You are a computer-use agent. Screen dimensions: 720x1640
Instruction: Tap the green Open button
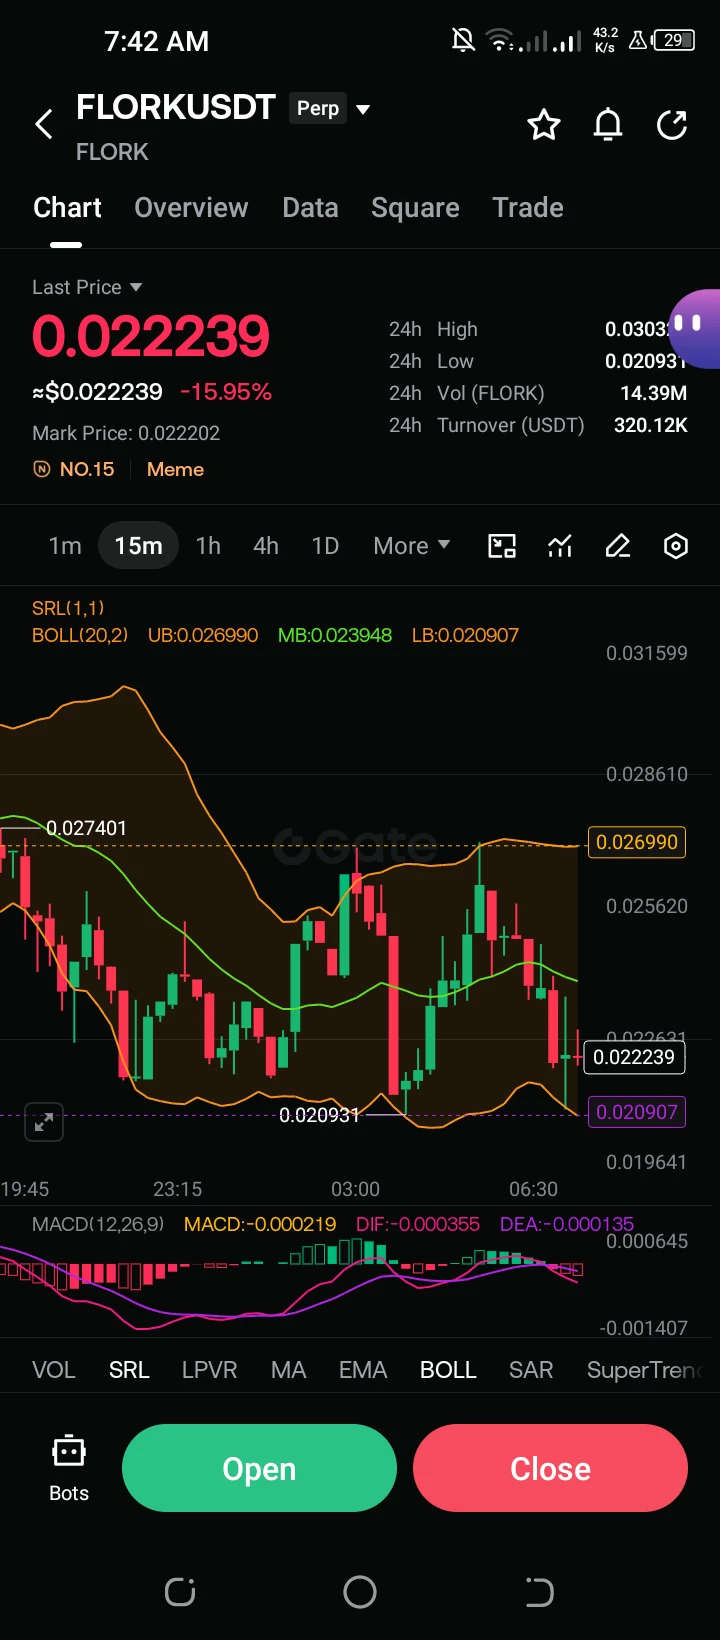pyautogui.click(x=259, y=1468)
